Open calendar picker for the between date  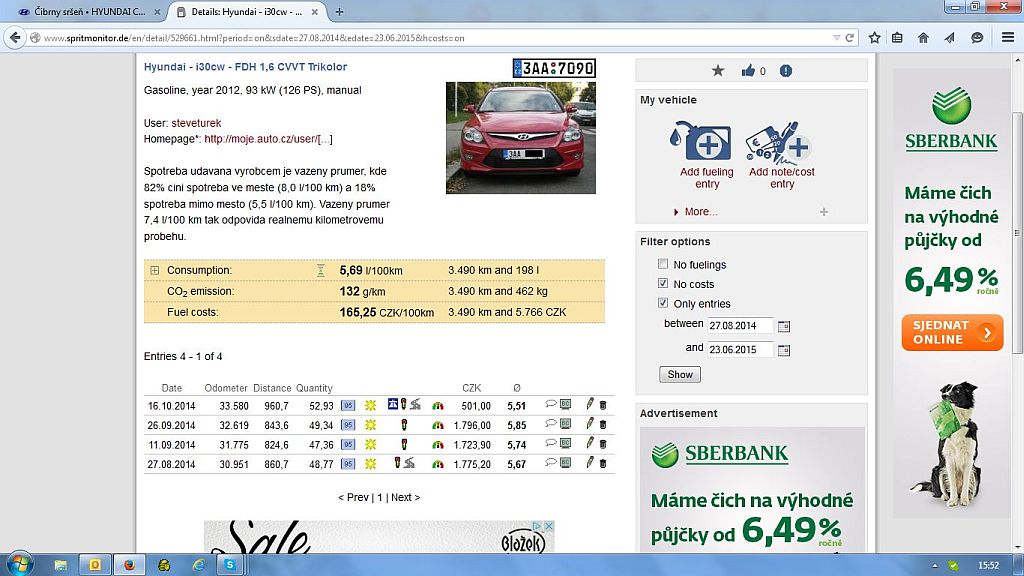tap(784, 326)
